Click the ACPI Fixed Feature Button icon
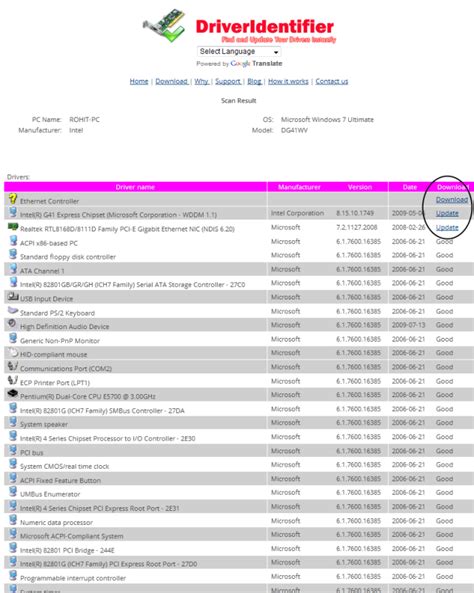Viewport: 474px width, 593px height. [13, 478]
